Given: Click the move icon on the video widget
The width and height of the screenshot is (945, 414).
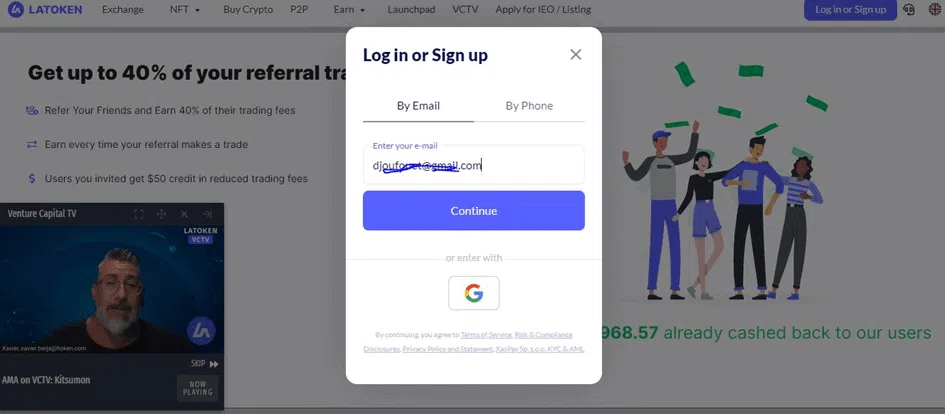Looking at the screenshot, I should (161, 214).
